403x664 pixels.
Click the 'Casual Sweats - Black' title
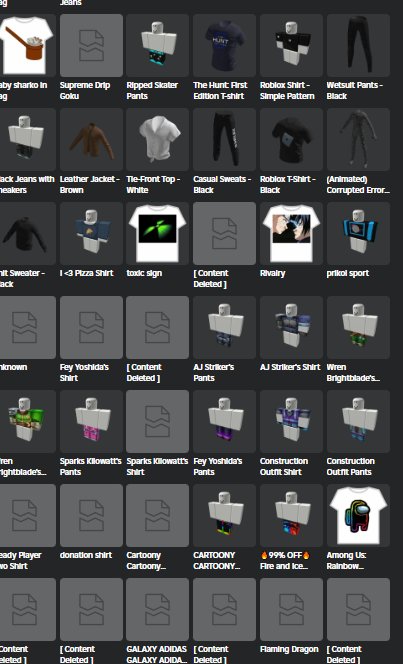tap(222, 185)
